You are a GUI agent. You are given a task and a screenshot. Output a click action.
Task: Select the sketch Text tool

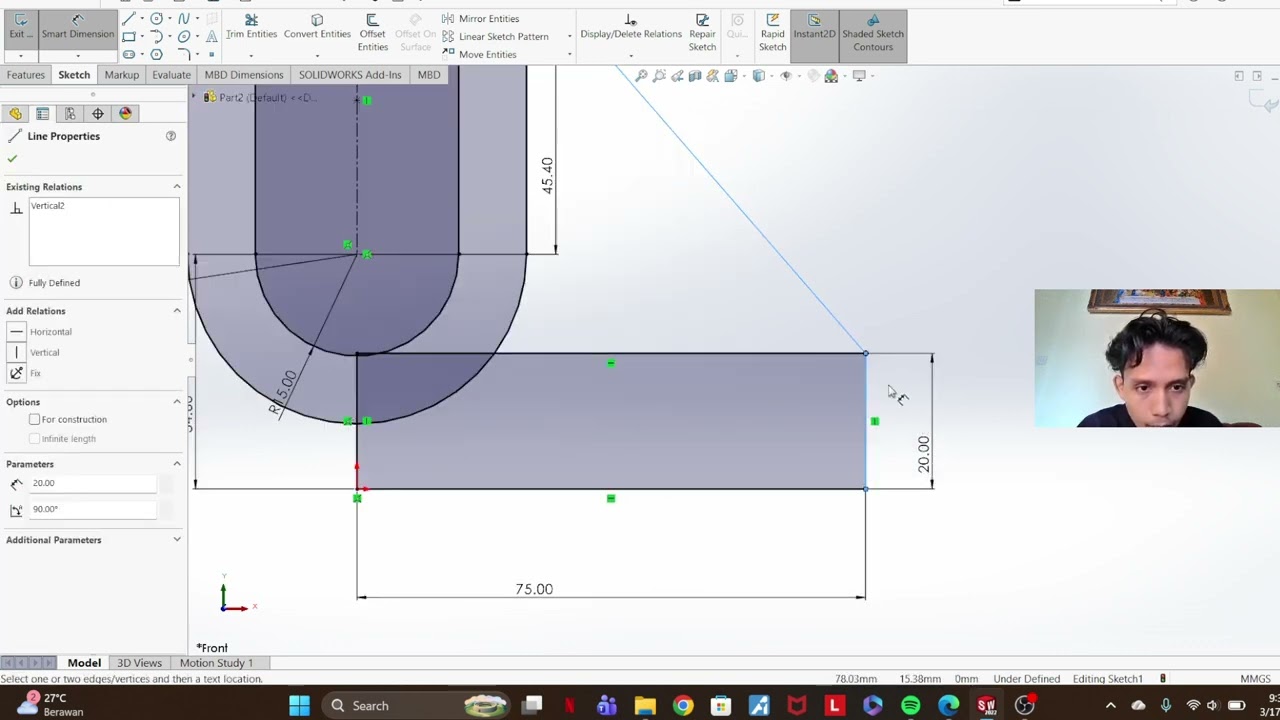coord(212,36)
